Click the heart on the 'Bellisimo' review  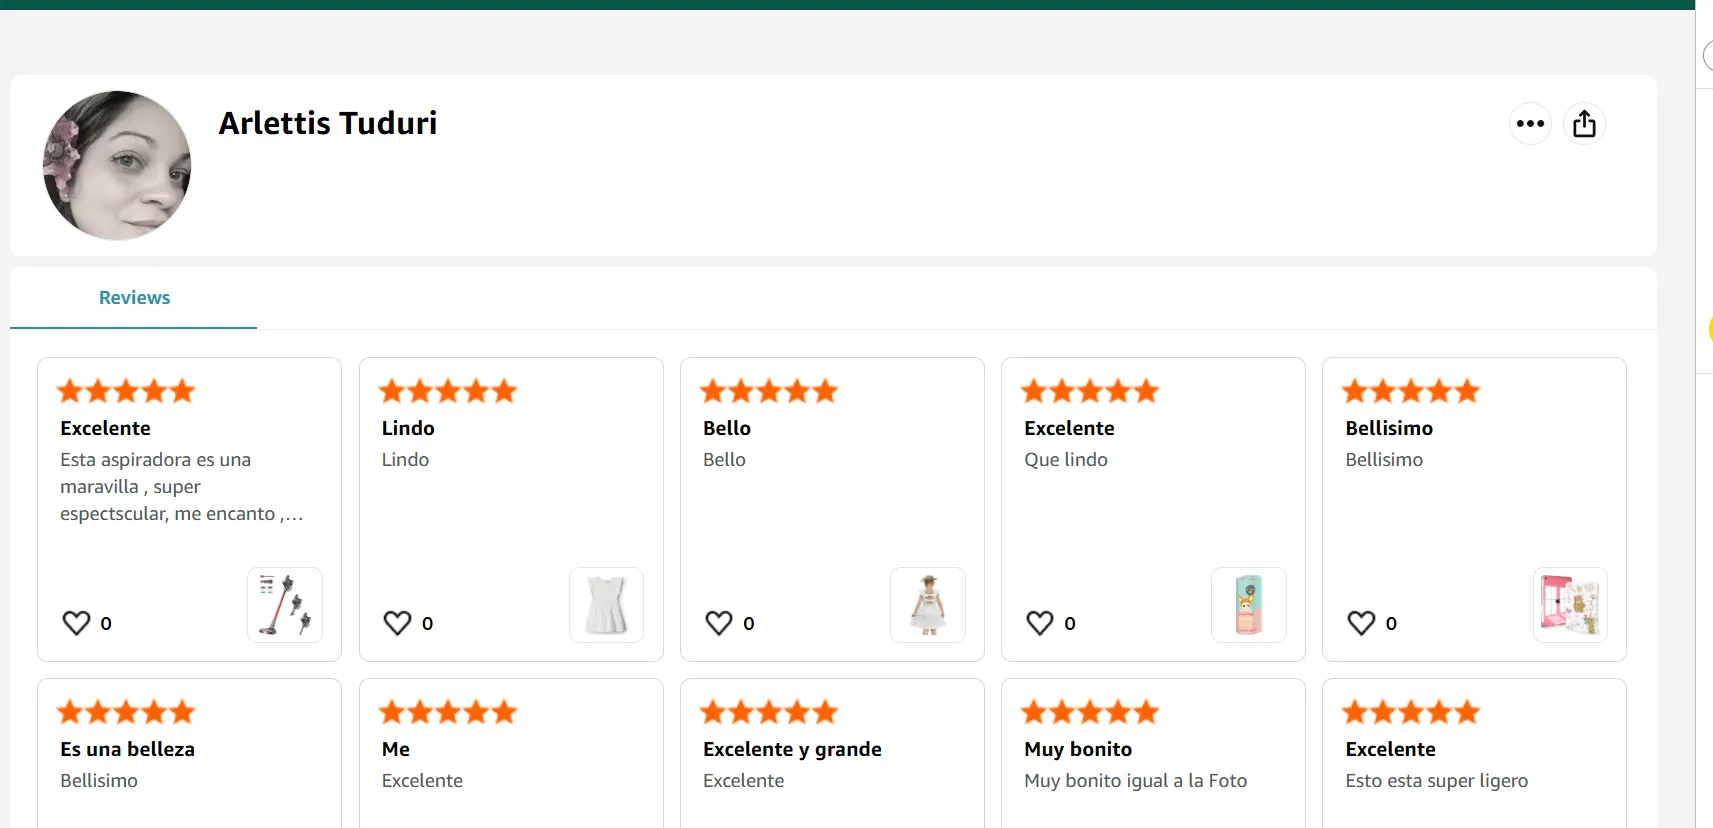coord(1361,623)
